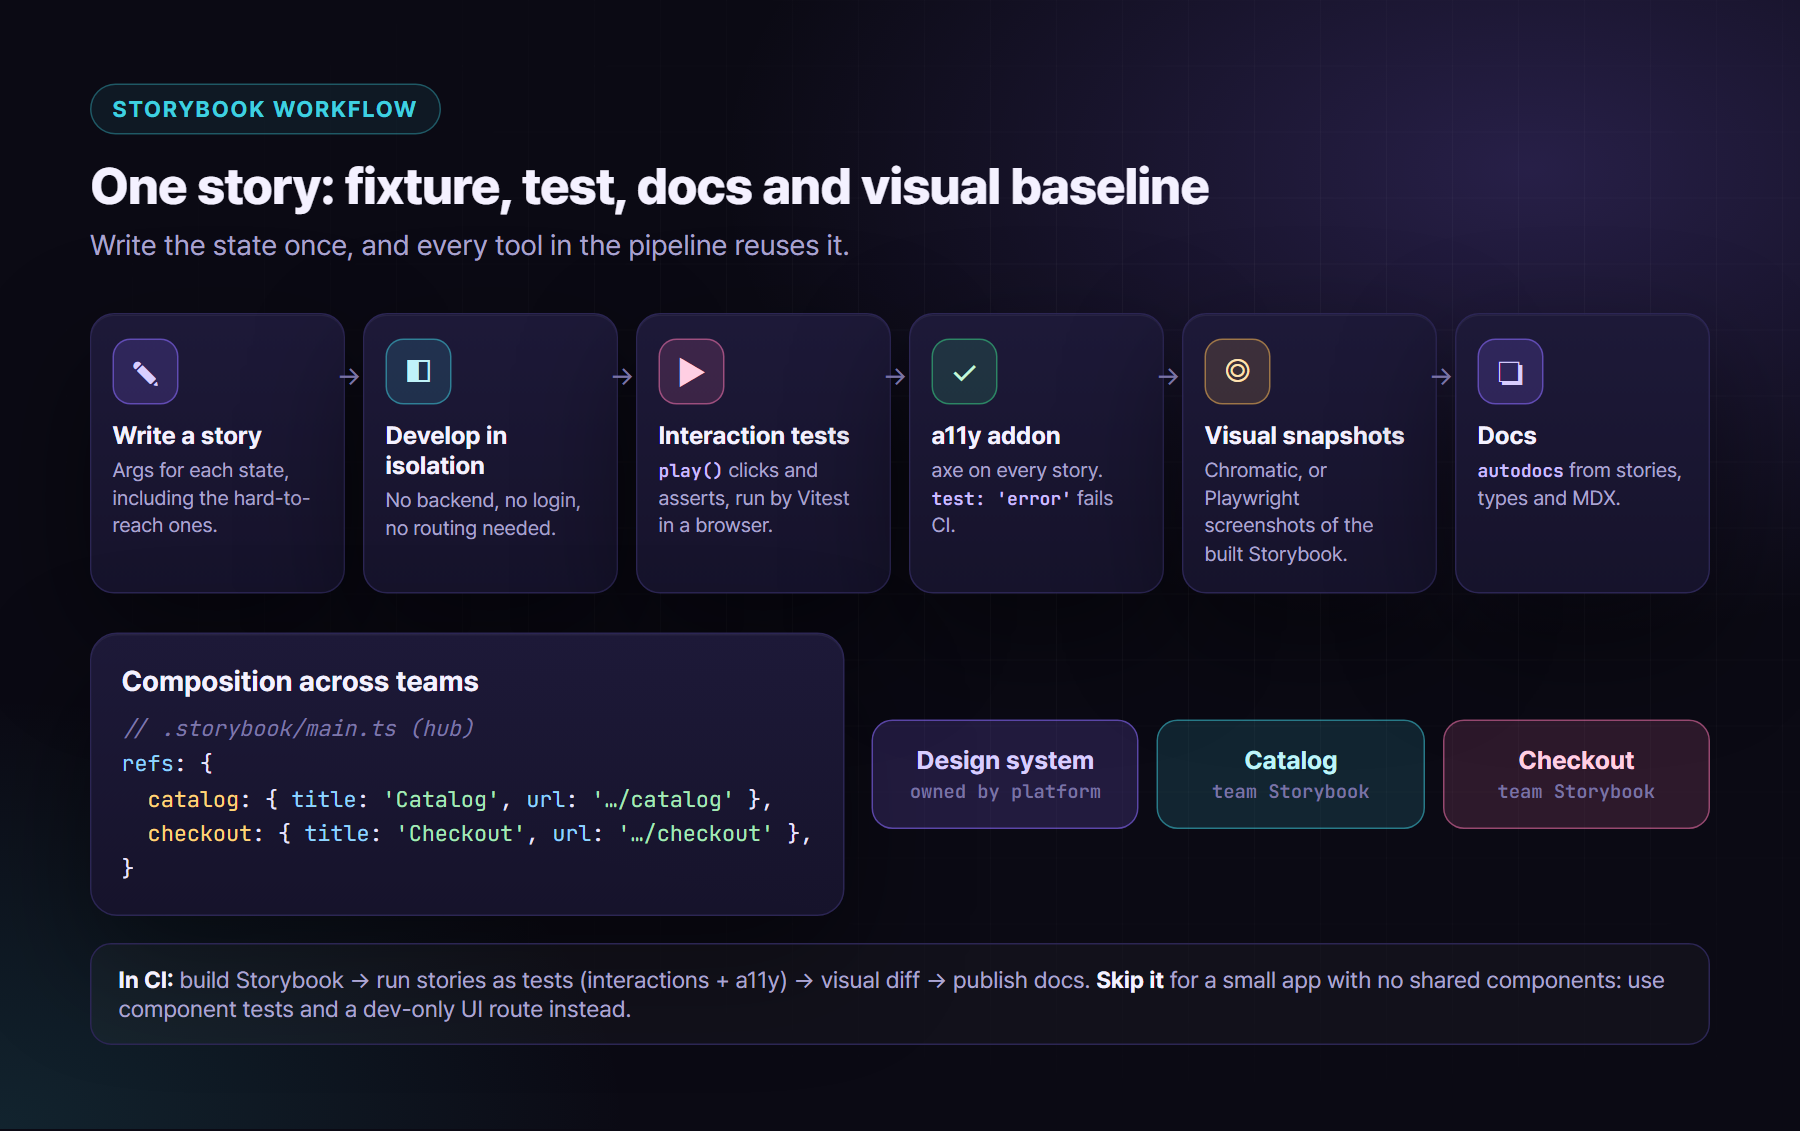Click the subtitle 'Write the state once...'
1800x1131 pixels.
(x=470, y=246)
